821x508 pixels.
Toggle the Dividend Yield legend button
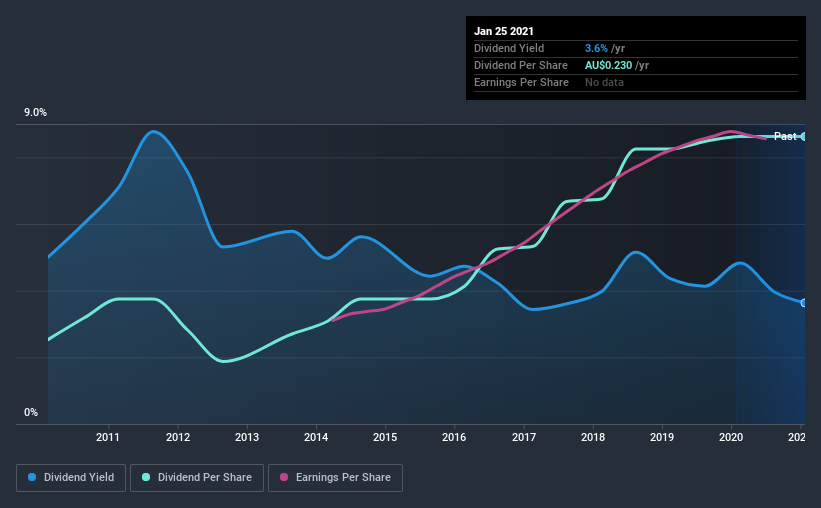coord(71,478)
